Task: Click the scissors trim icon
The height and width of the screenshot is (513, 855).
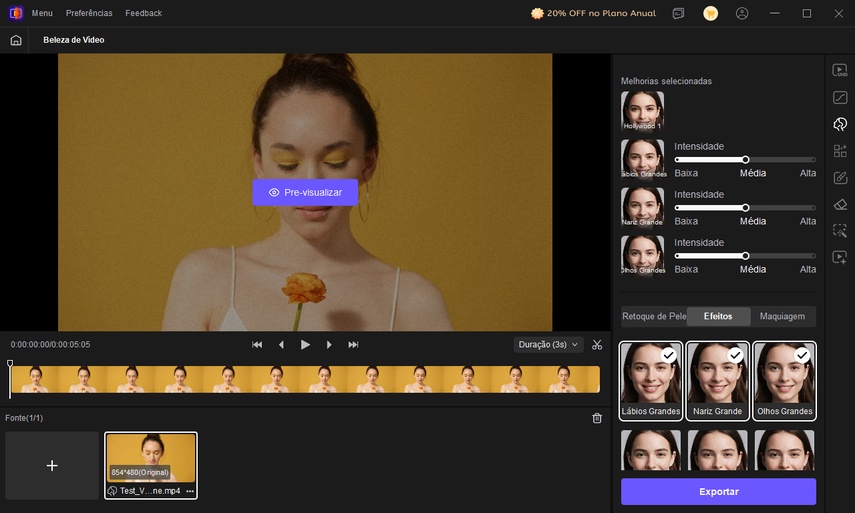Action: pos(597,345)
